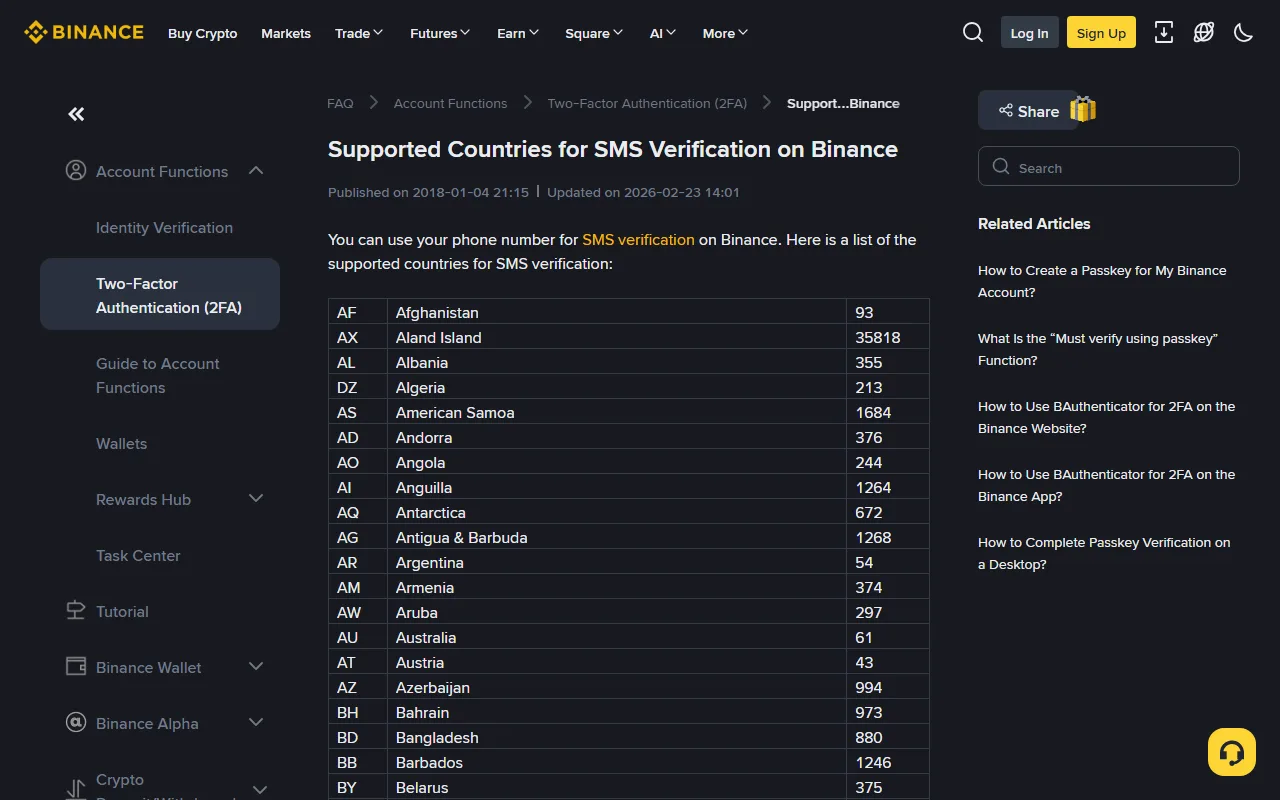Image resolution: width=1280 pixels, height=800 pixels.
Task: Open BAuthenticator 2FA on App article
Action: point(1106,485)
